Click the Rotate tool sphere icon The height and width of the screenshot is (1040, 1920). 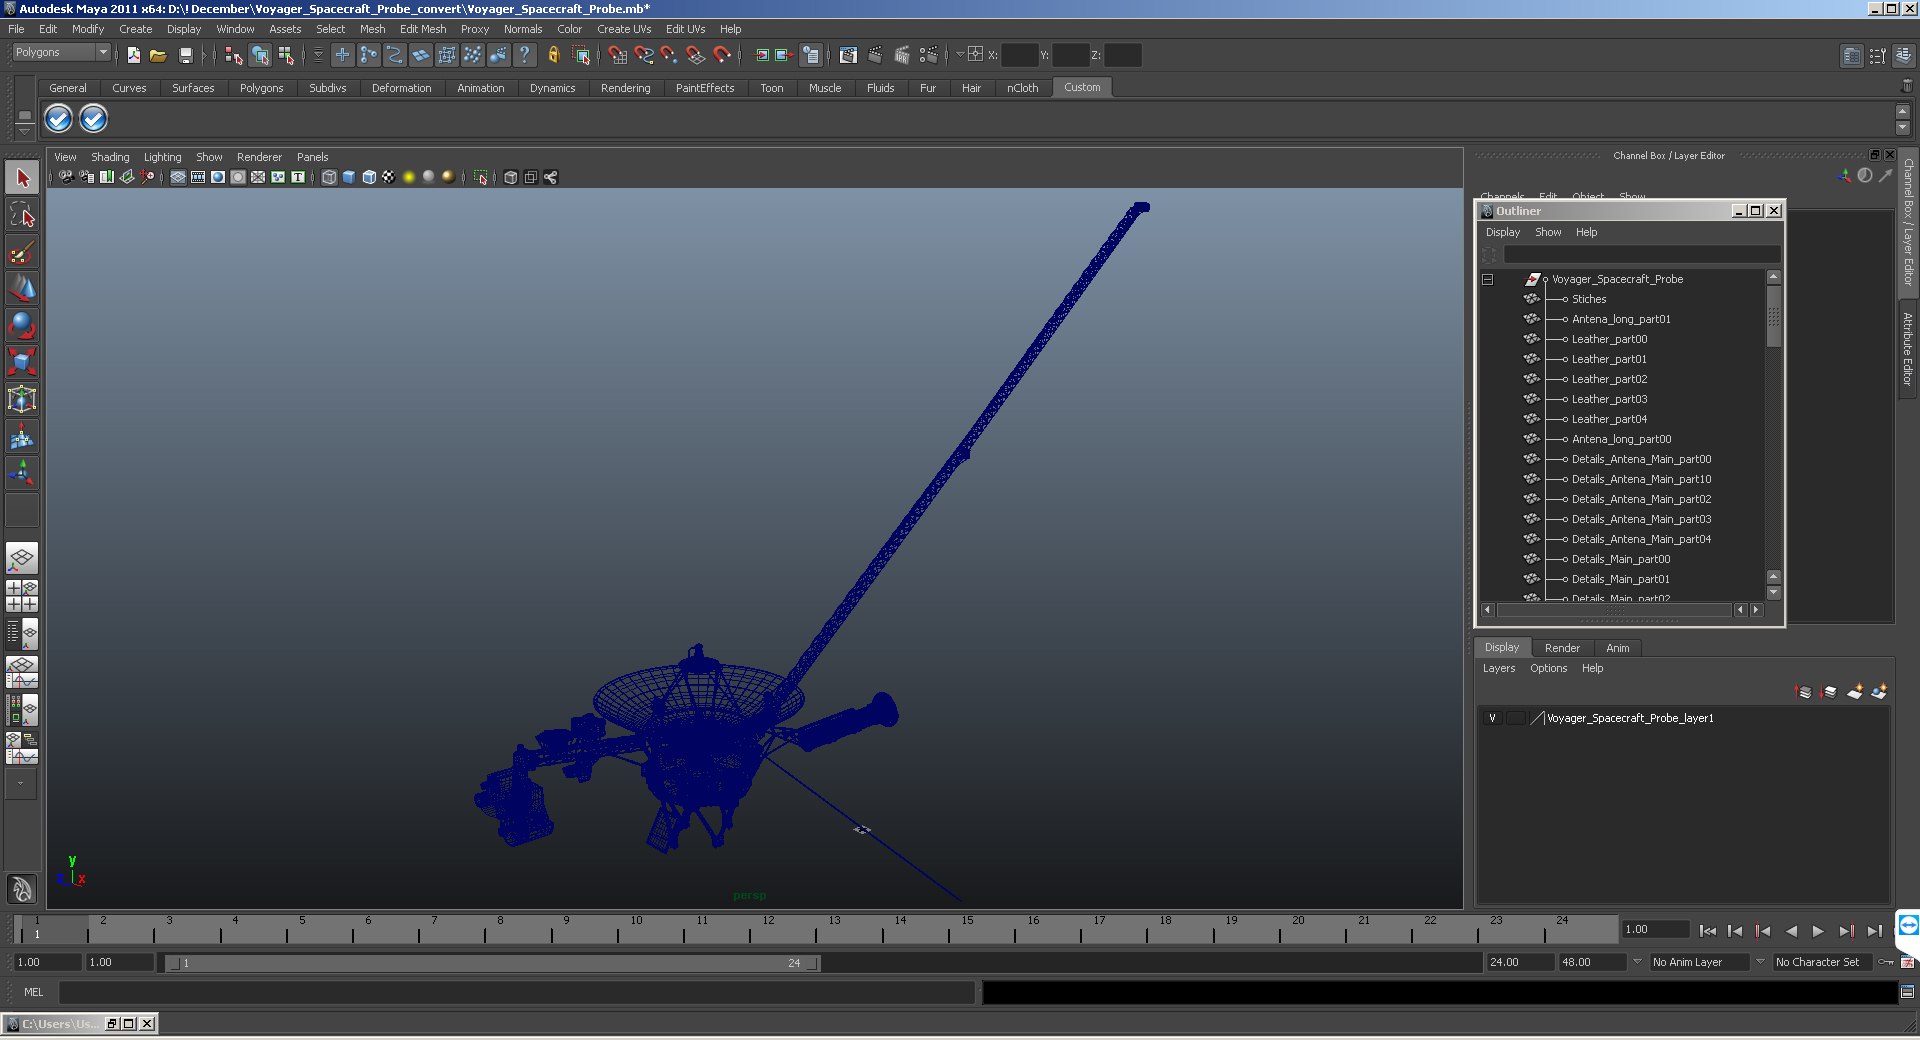tap(22, 325)
